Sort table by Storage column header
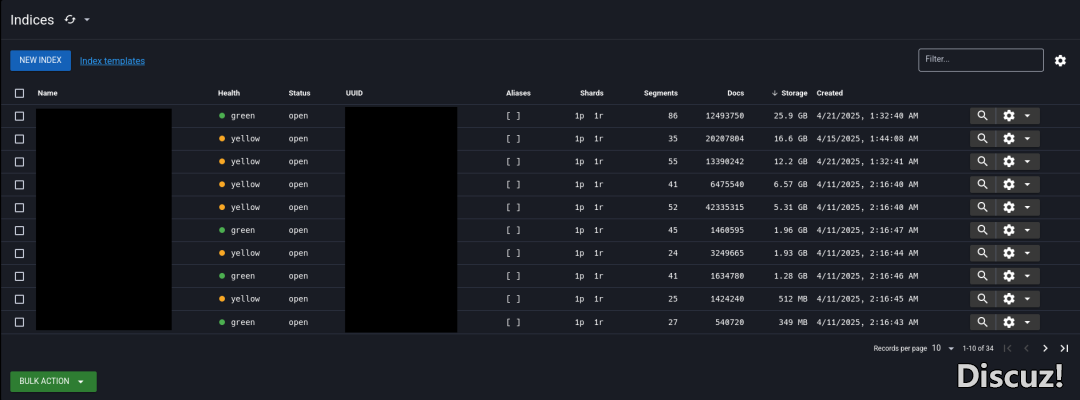This screenshot has width=1080, height=400. (794, 93)
